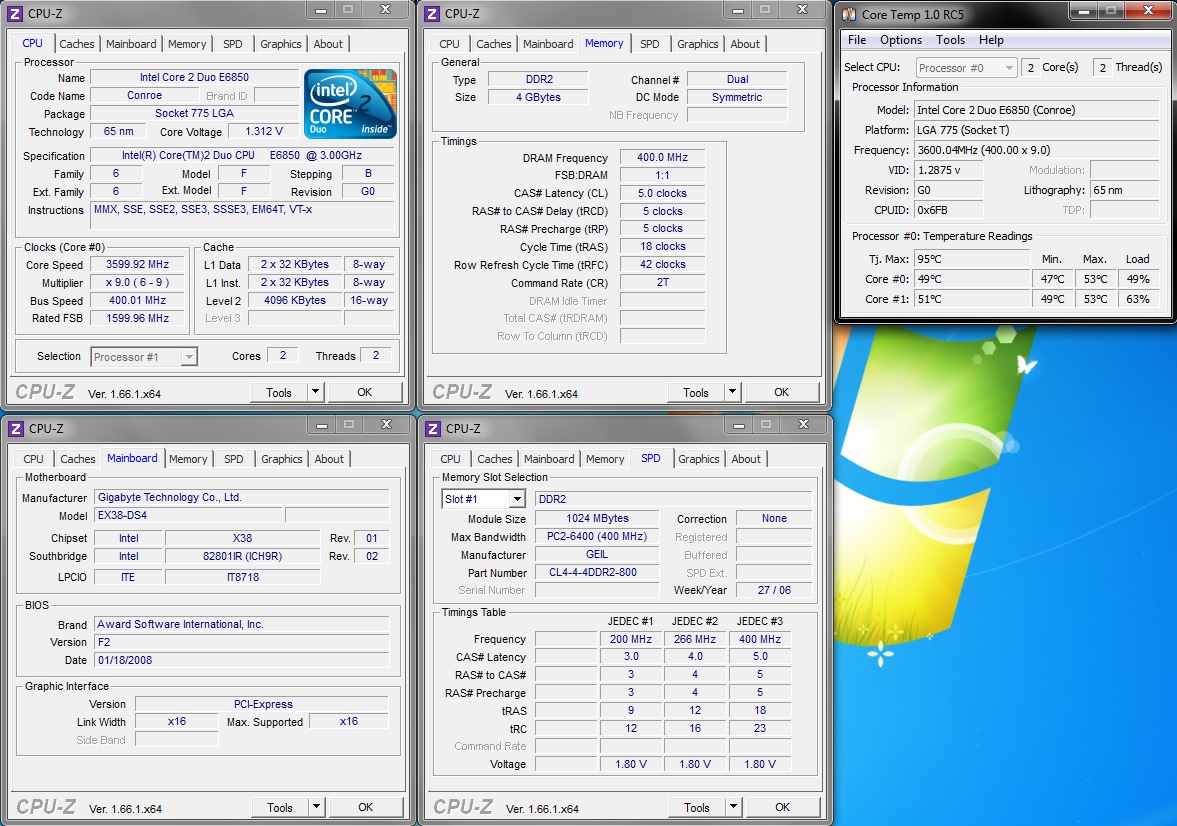Screen dimensions: 1177x826
Task: Click the Z icon in Mainboard tab window title
Action: pos(16,429)
